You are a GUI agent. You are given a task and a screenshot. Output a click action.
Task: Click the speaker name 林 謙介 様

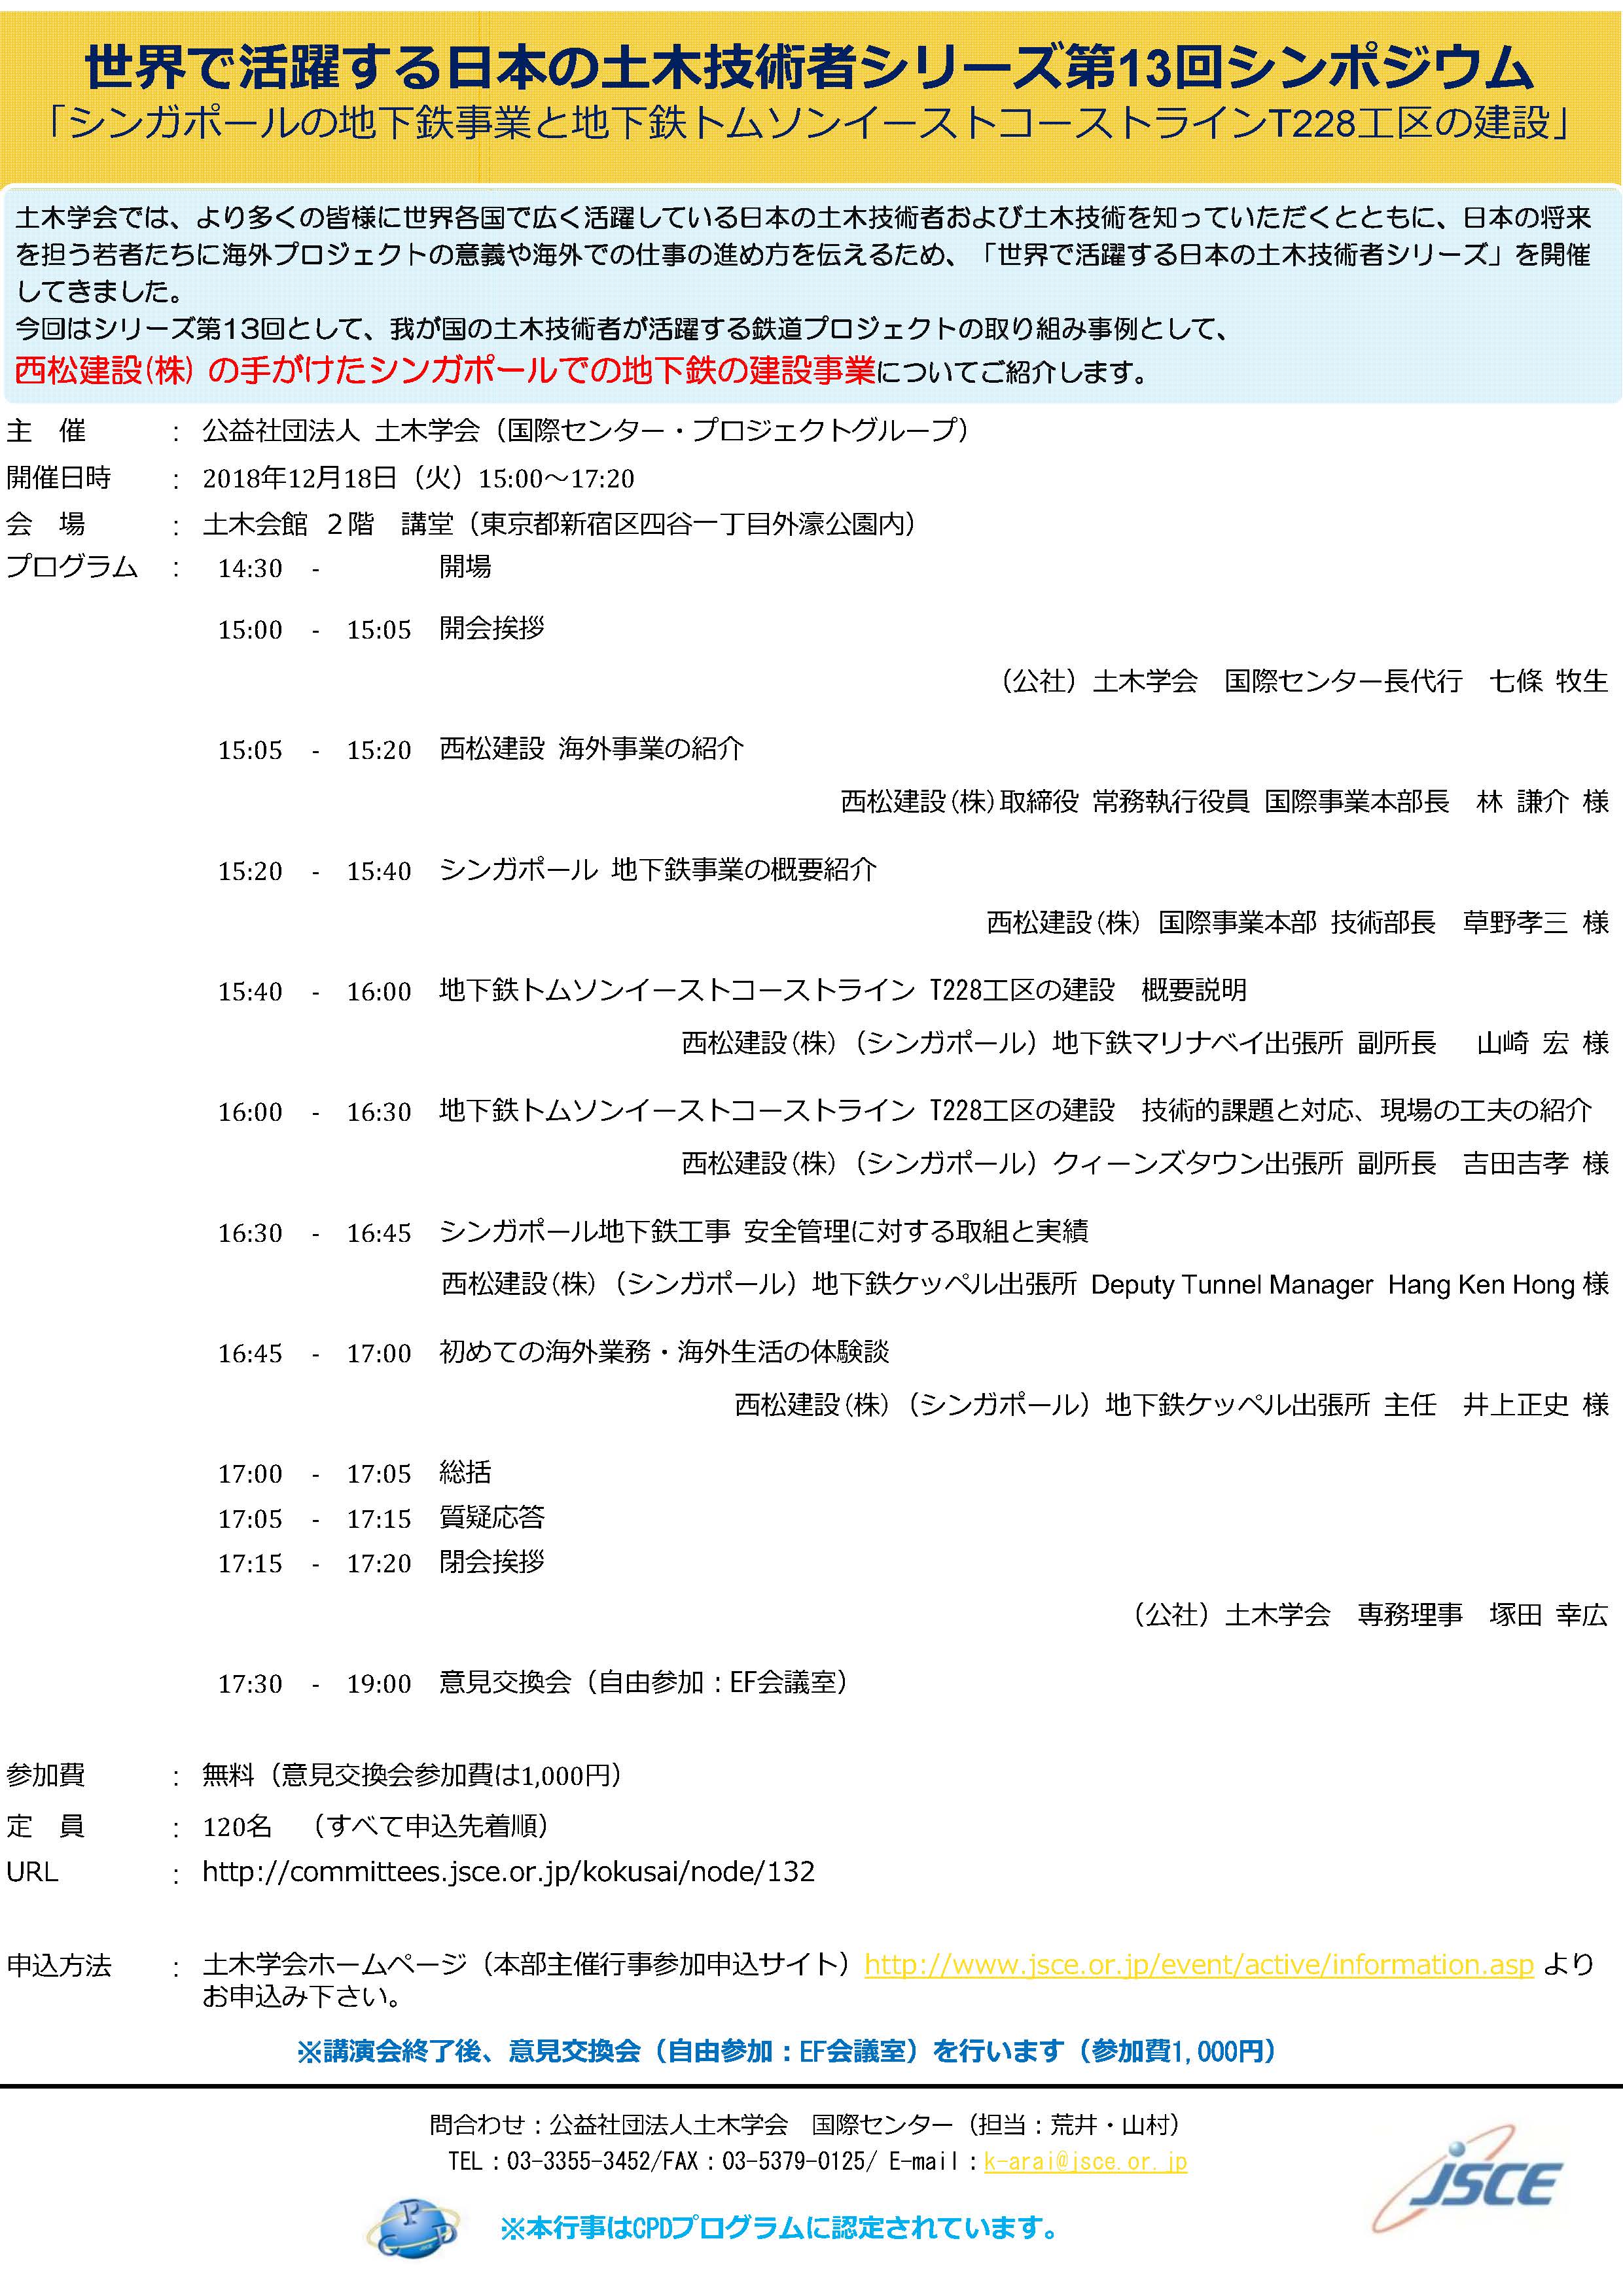click(x=1542, y=801)
